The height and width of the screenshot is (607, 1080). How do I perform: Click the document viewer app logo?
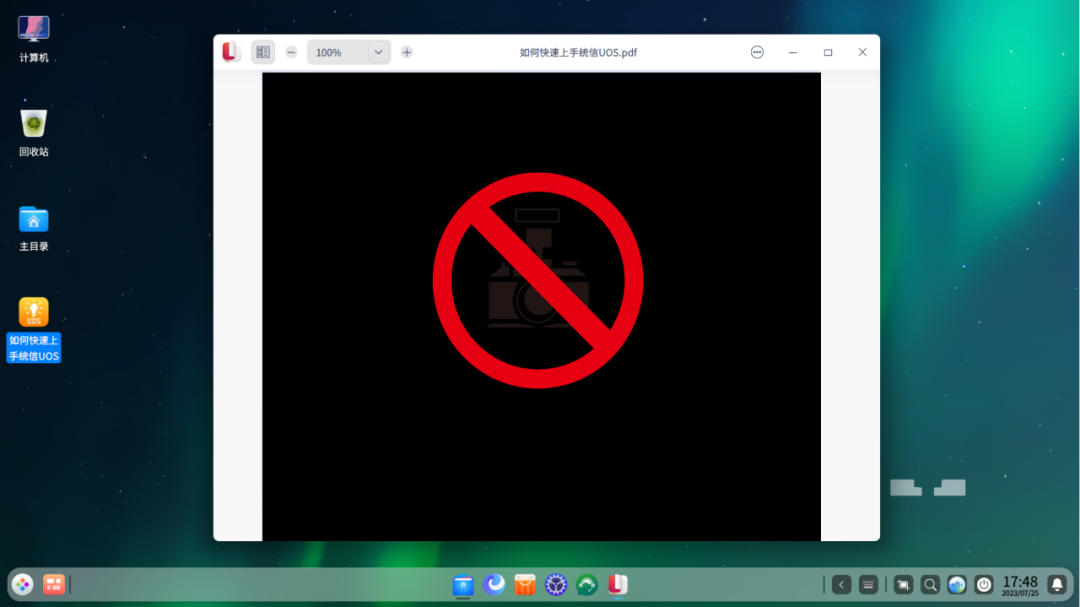tap(231, 52)
